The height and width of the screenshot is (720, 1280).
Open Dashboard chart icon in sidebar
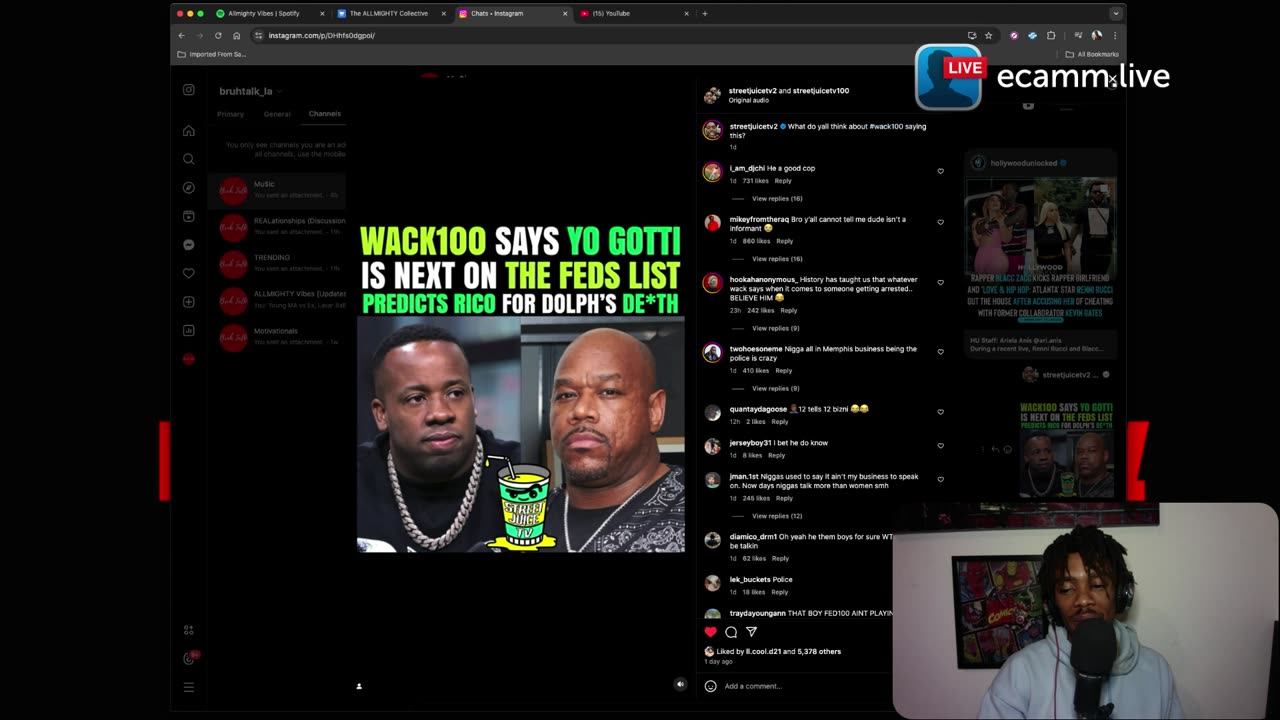(188, 330)
